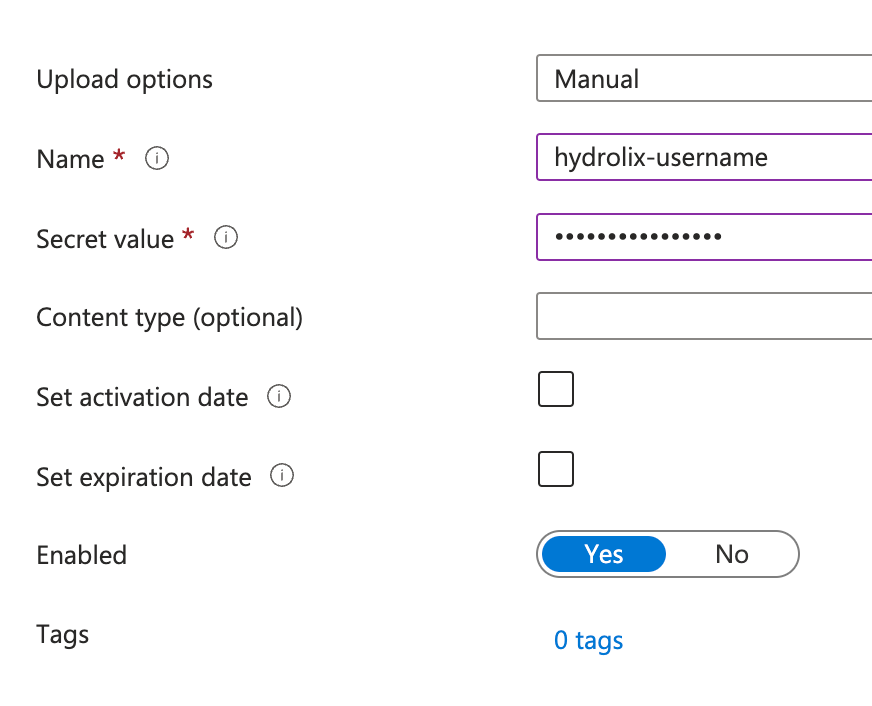872x706 pixels.
Task: Select Yes on the Enabled toggle
Action: coord(603,554)
